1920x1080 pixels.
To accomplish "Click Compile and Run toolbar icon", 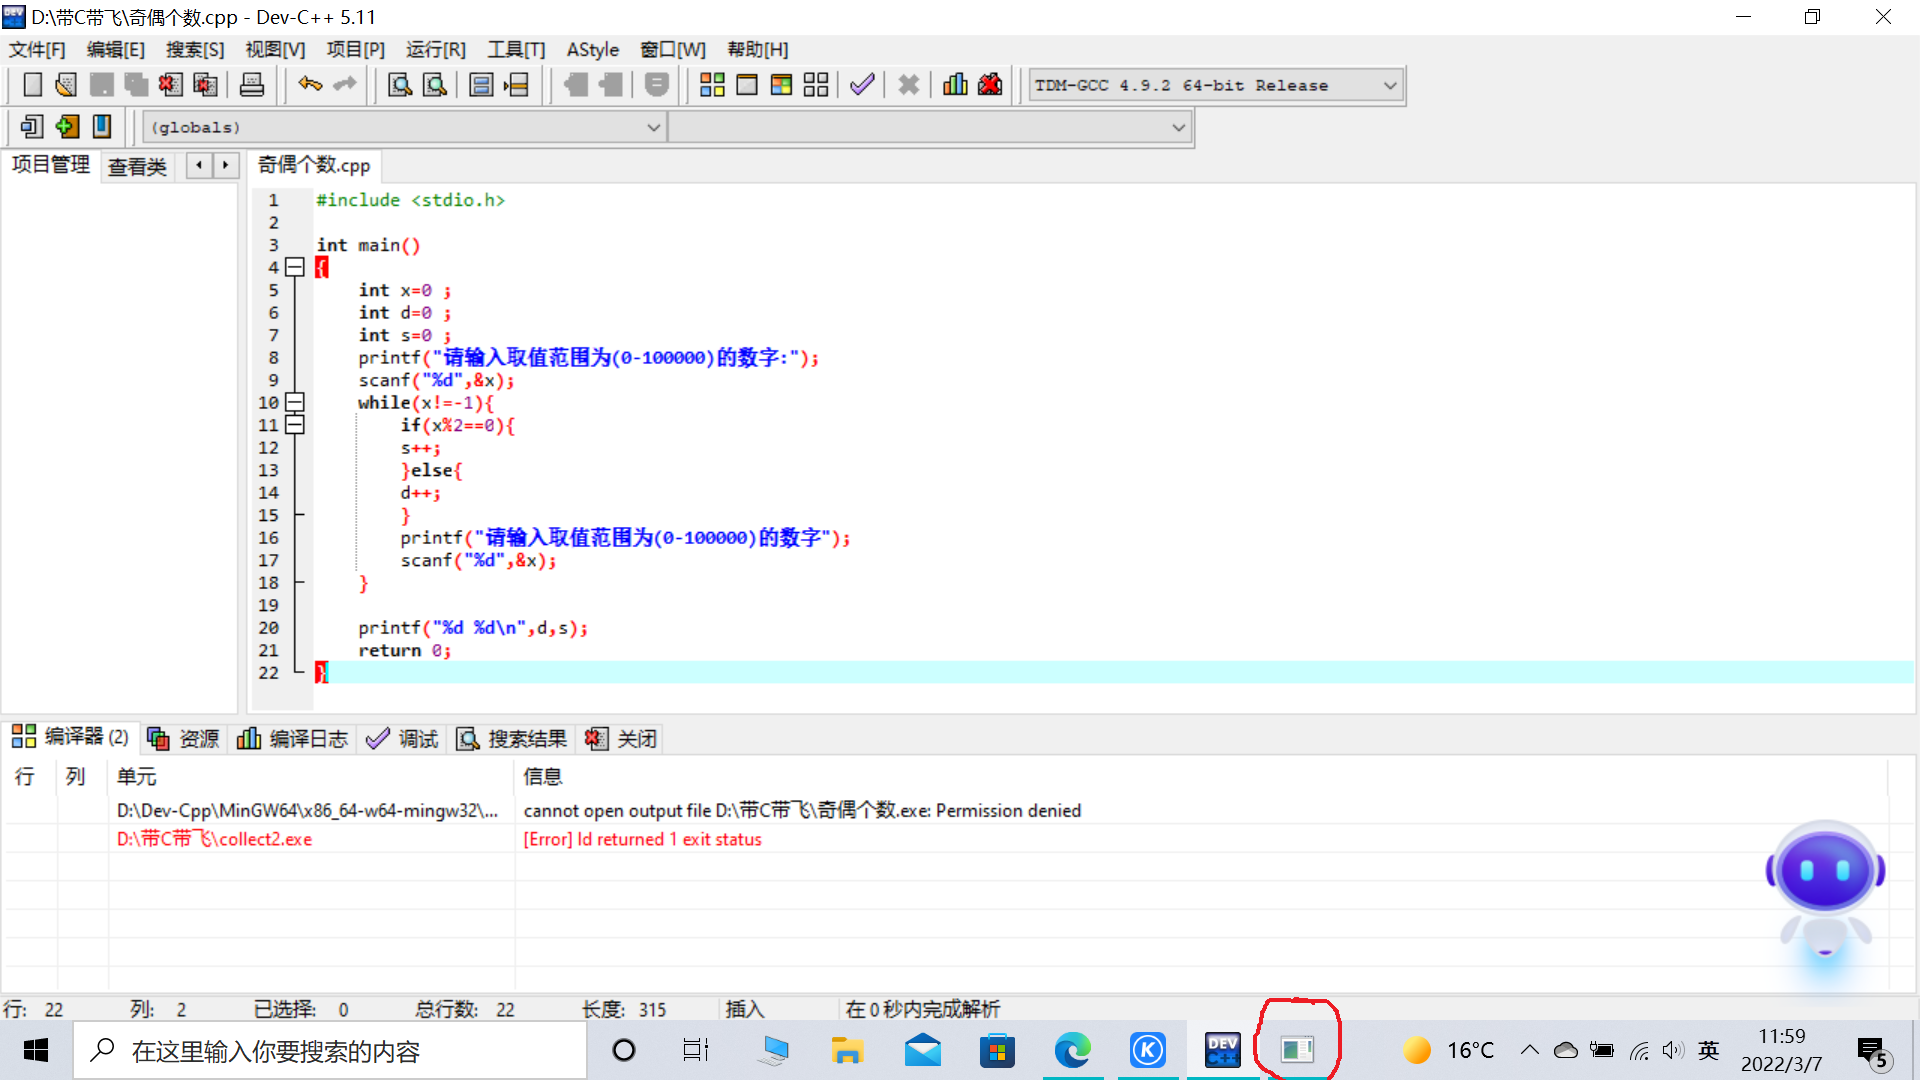I will [781, 85].
